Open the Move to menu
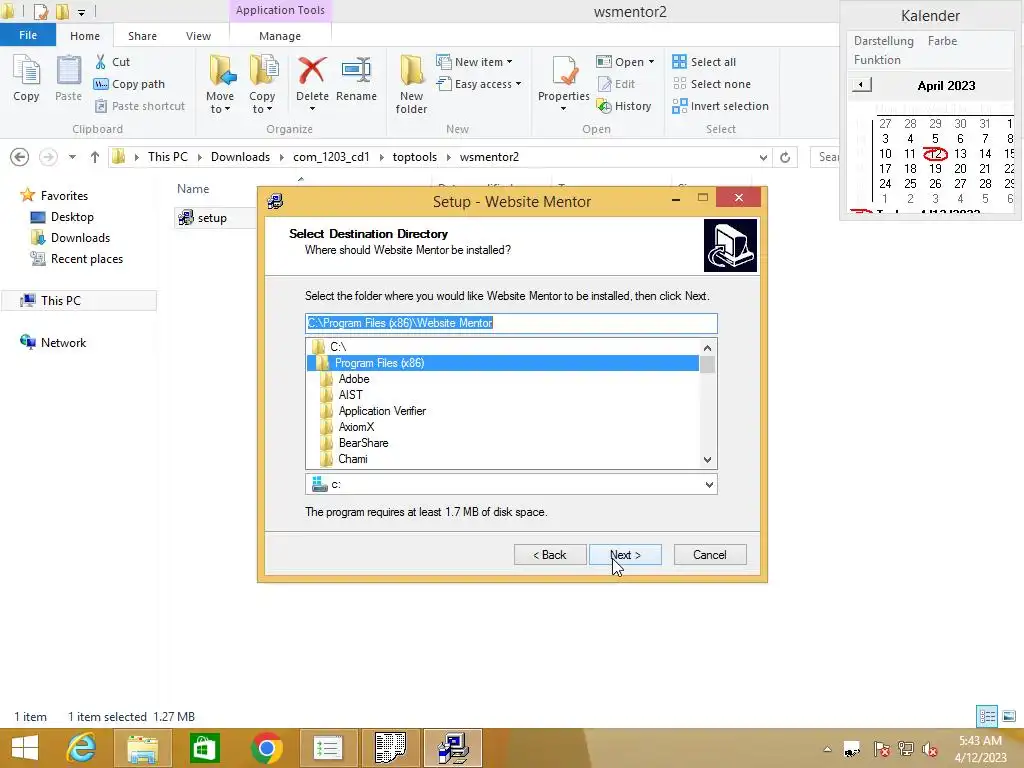The height and width of the screenshot is (768, 1024). point(220,84)
